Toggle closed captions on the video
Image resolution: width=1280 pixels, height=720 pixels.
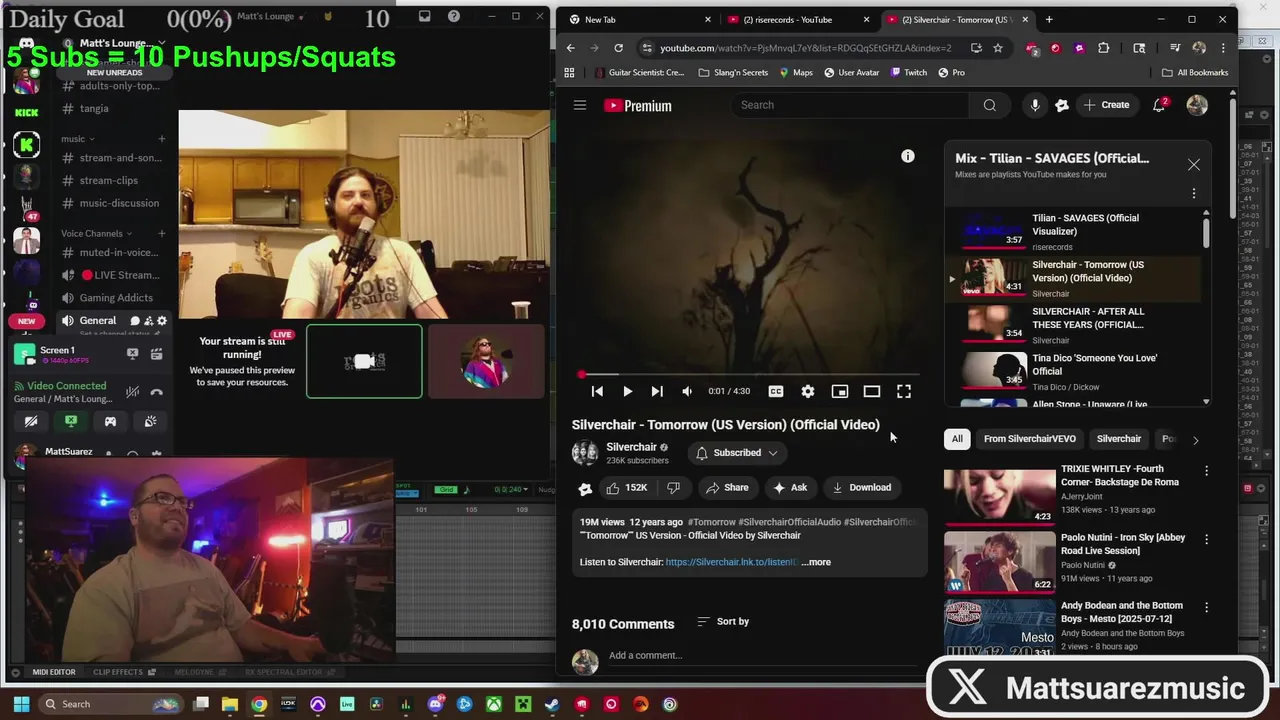[776, 392]
